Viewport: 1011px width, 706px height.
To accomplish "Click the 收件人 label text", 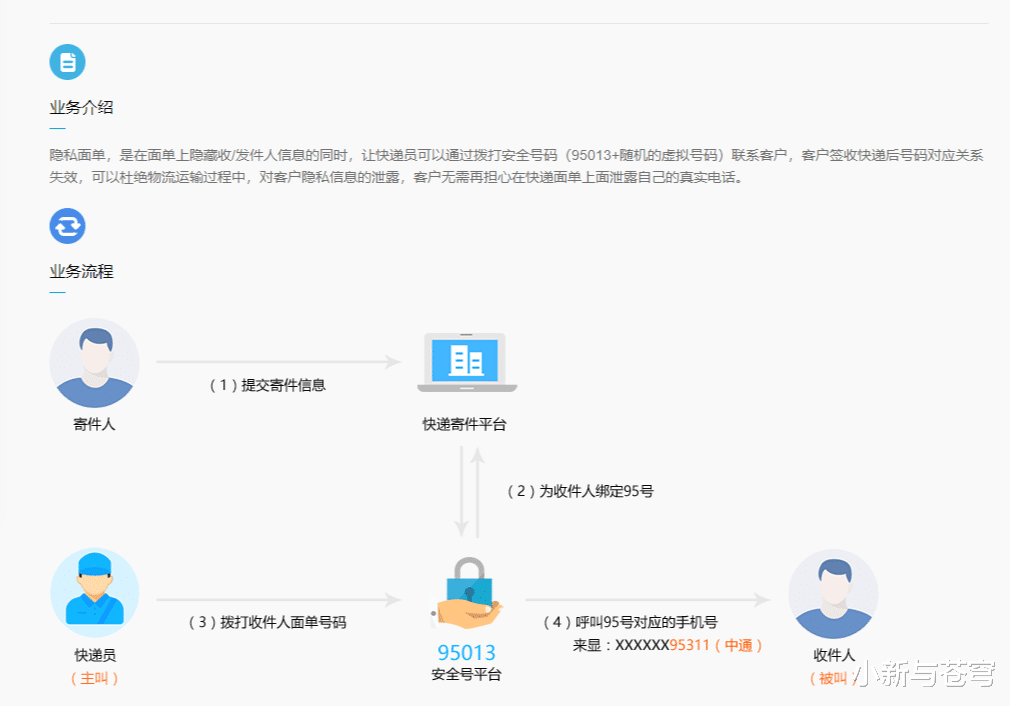I will coord(834,655).
